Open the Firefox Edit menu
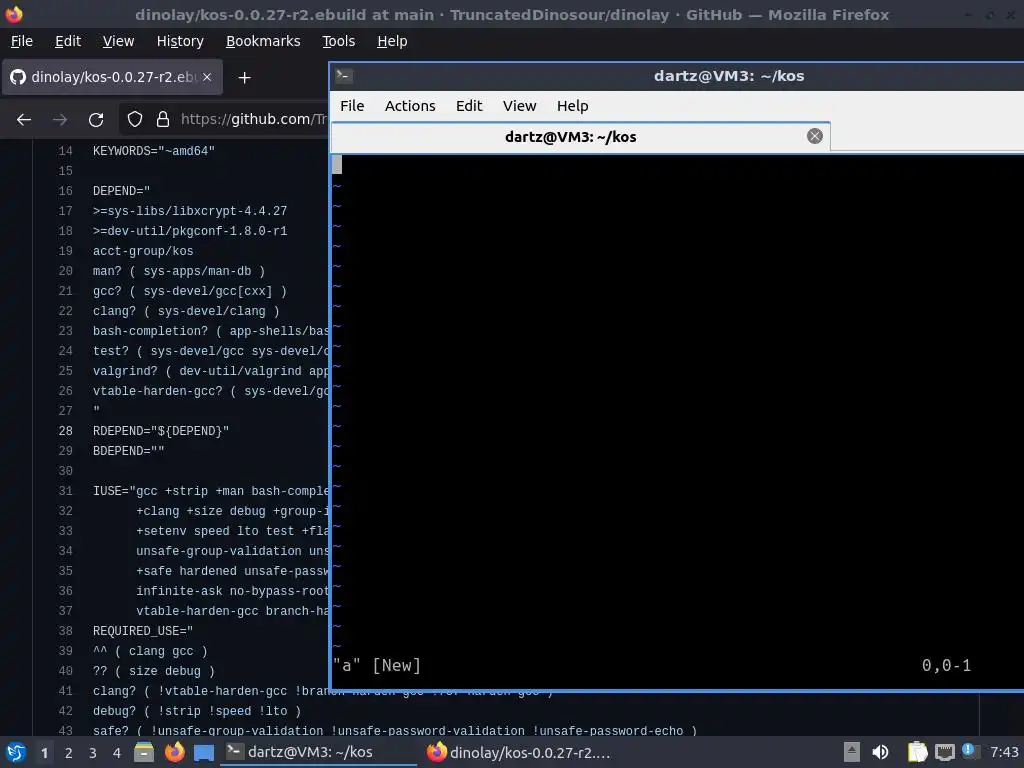 click(68, 41)
